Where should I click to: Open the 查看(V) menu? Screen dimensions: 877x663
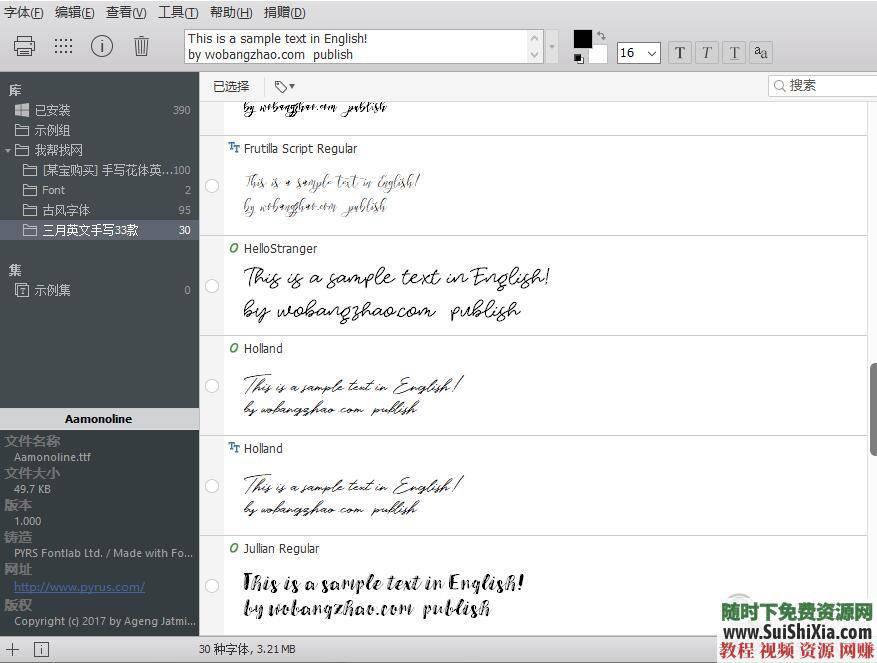(126, 12)
